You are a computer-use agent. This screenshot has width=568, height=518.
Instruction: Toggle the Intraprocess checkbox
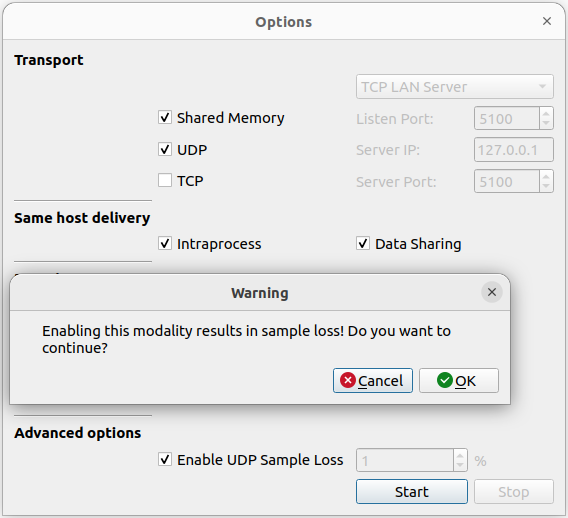(x=165, y=243)
